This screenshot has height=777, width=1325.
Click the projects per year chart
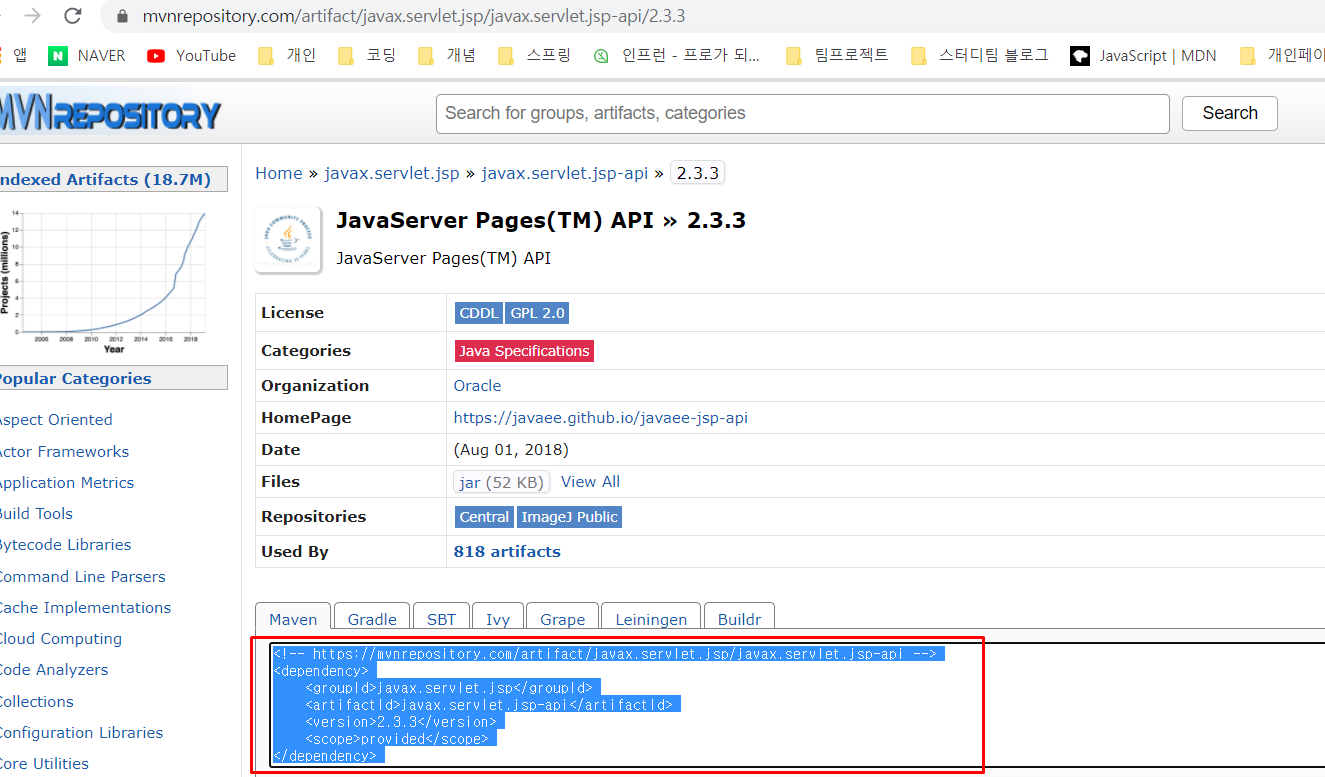coord(104,282)
